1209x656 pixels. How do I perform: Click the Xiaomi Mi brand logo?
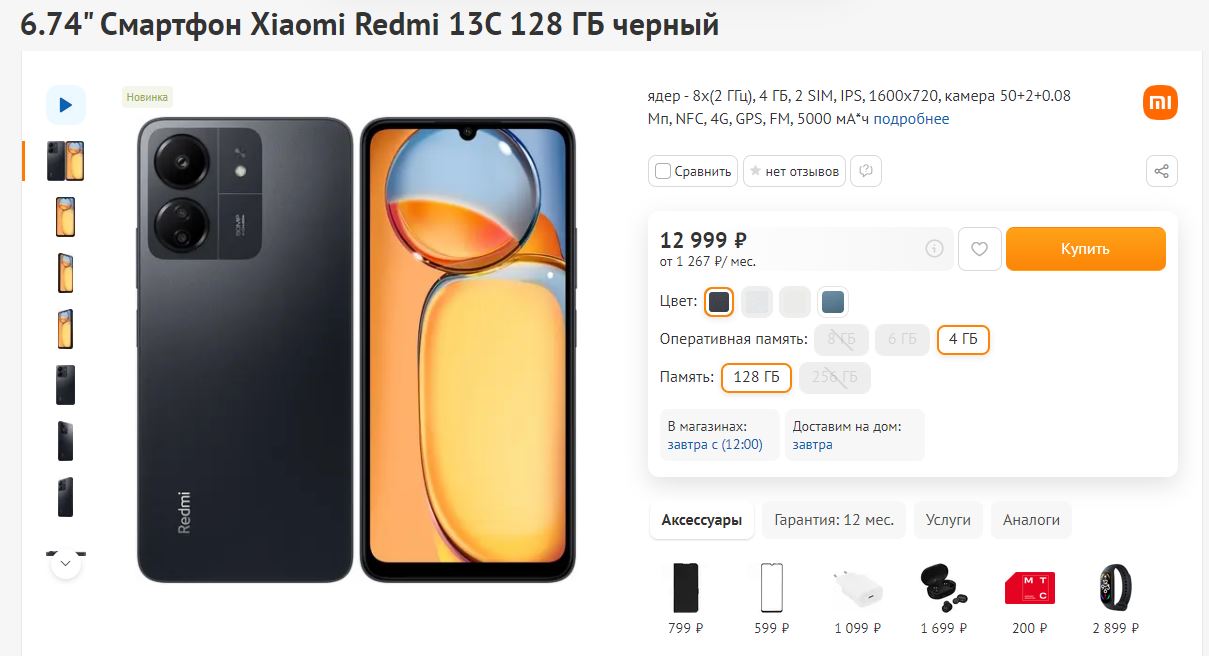1160,101
